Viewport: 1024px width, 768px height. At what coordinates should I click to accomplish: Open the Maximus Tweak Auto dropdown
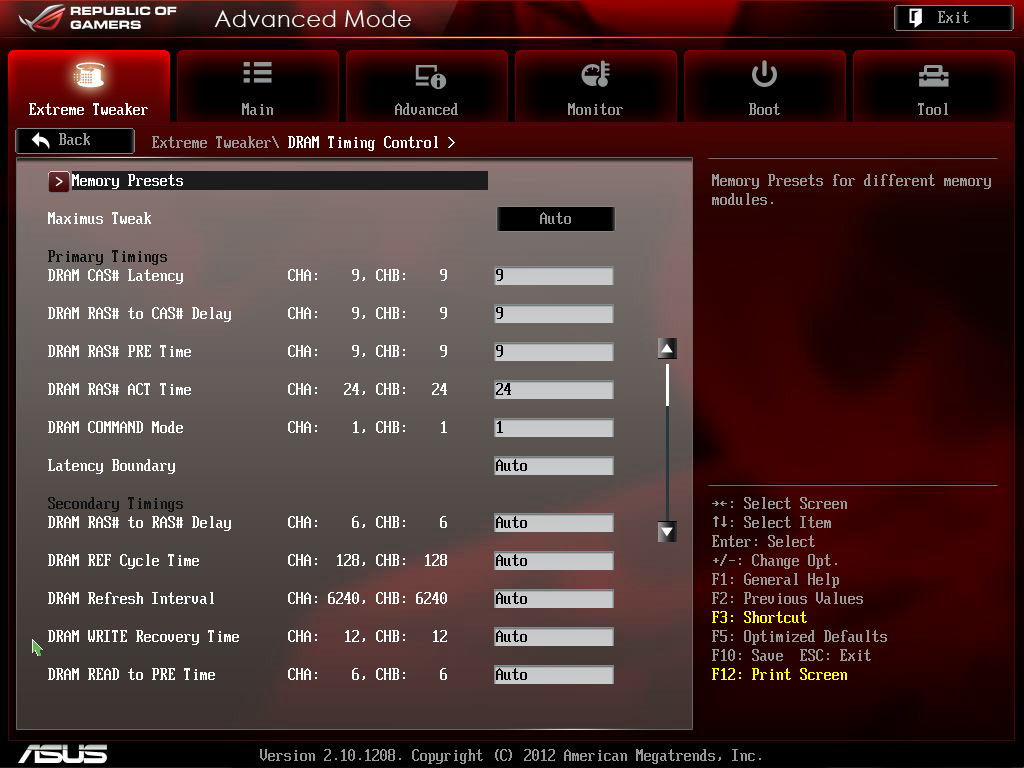click(556, 219)
